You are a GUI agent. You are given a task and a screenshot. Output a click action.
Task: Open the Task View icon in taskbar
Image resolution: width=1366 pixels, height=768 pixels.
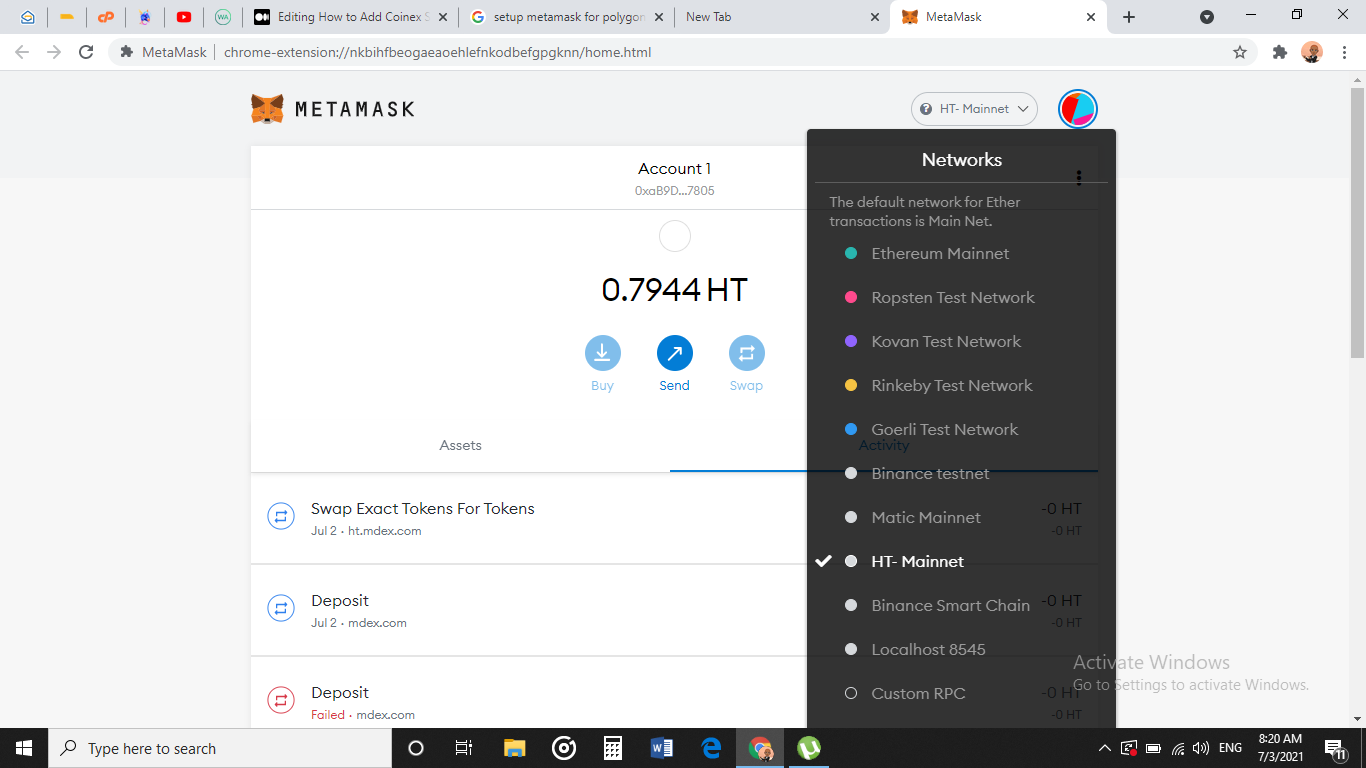coord(464,748)
